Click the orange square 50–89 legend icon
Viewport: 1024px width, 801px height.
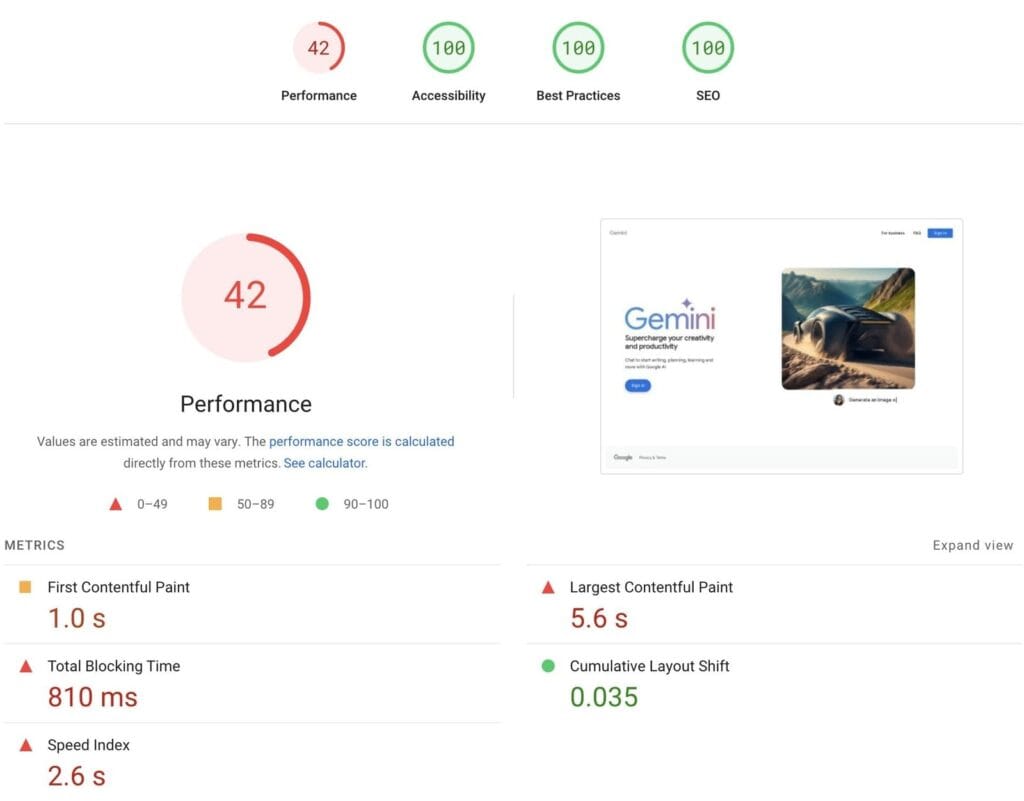point(215,503)
